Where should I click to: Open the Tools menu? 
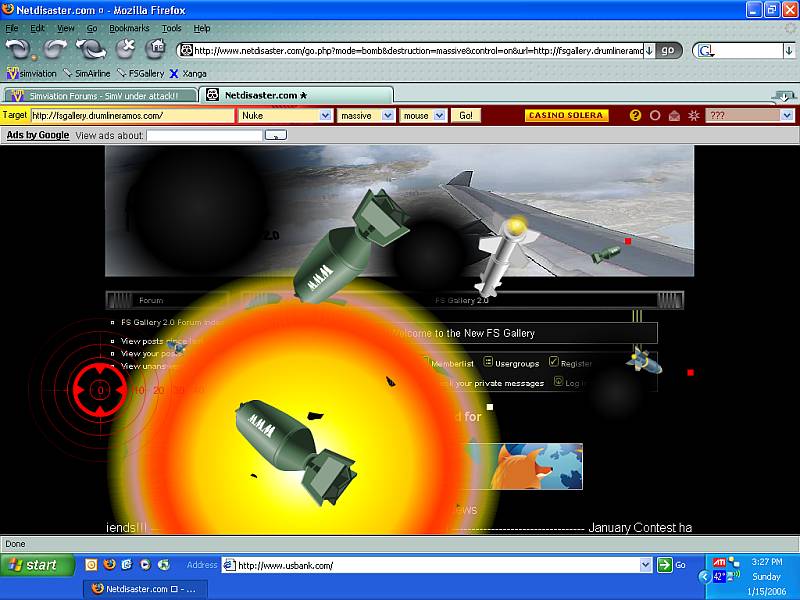[x=171, y=28]
